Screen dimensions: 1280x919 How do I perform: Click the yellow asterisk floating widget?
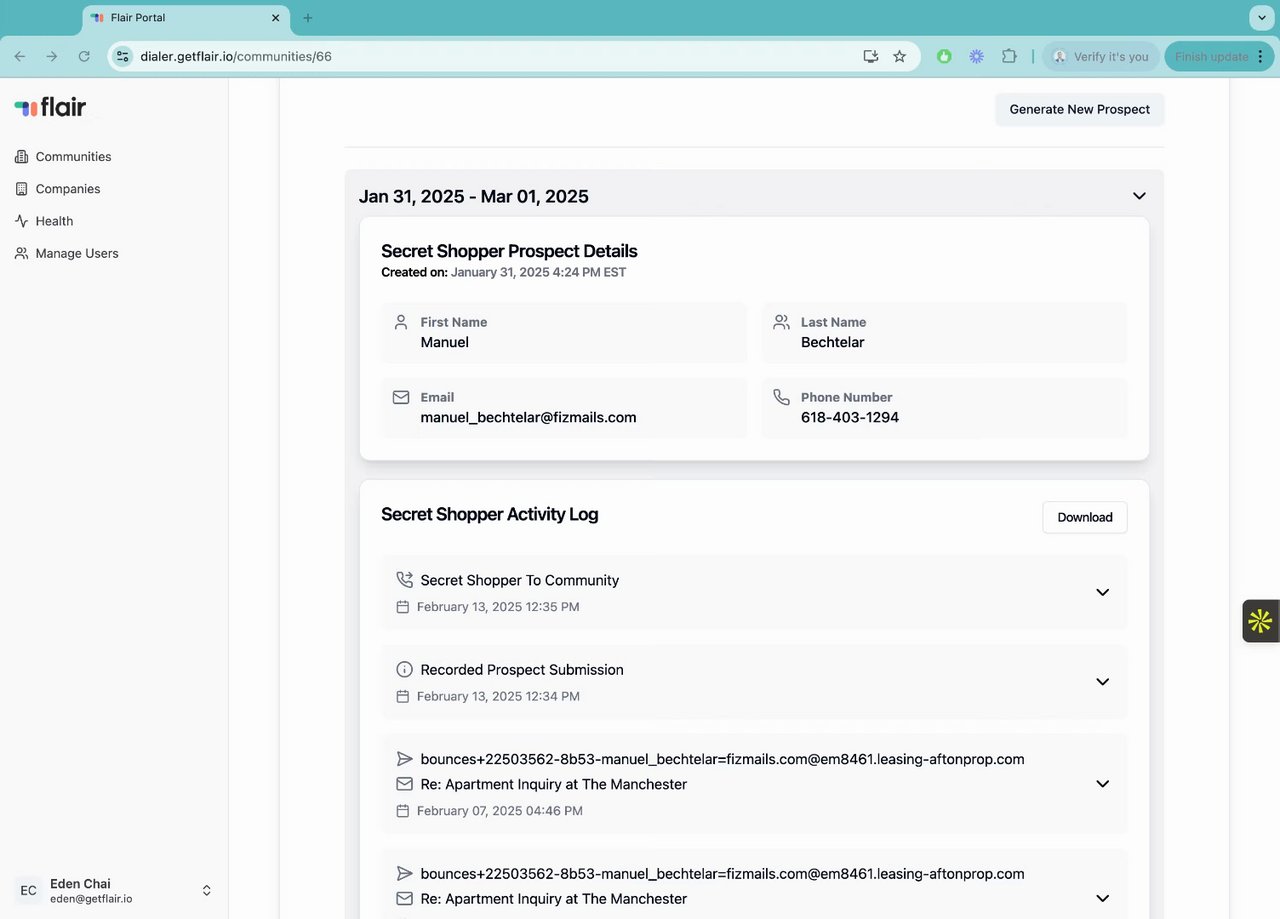click(x=1260, y=621)
